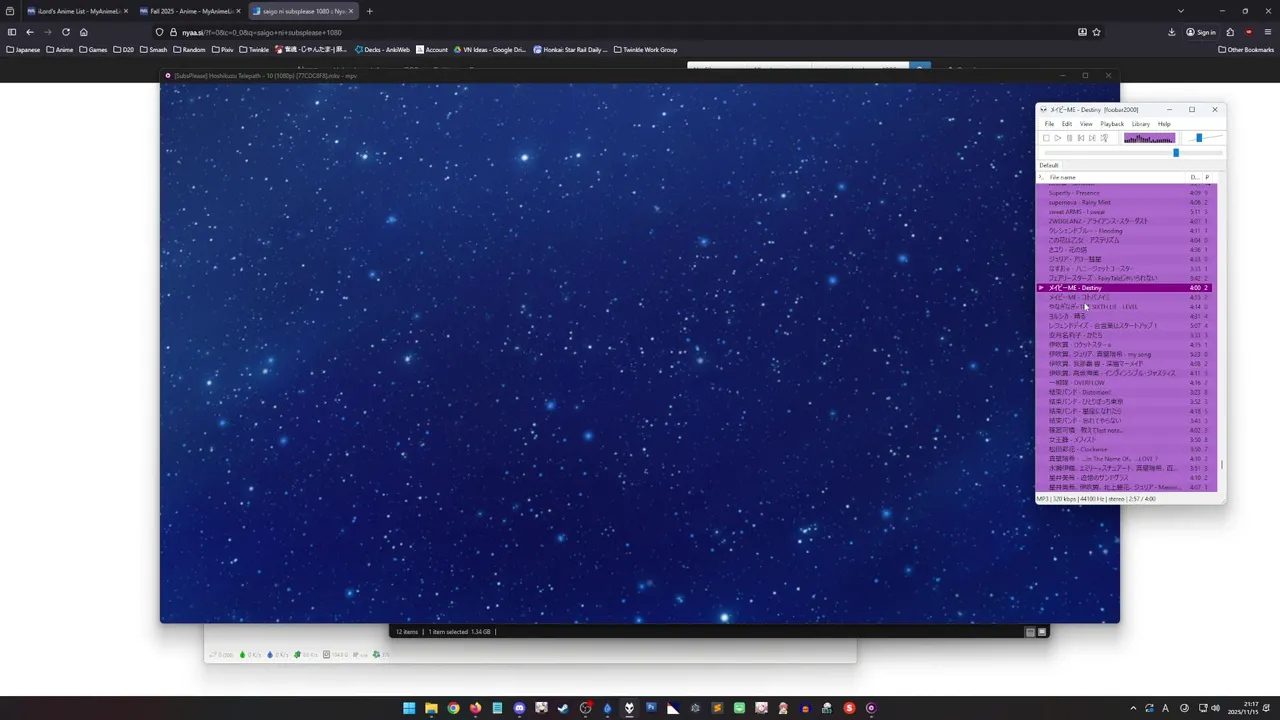Select playing track 'メイビーME - Destiny'

coord(1125,288)
